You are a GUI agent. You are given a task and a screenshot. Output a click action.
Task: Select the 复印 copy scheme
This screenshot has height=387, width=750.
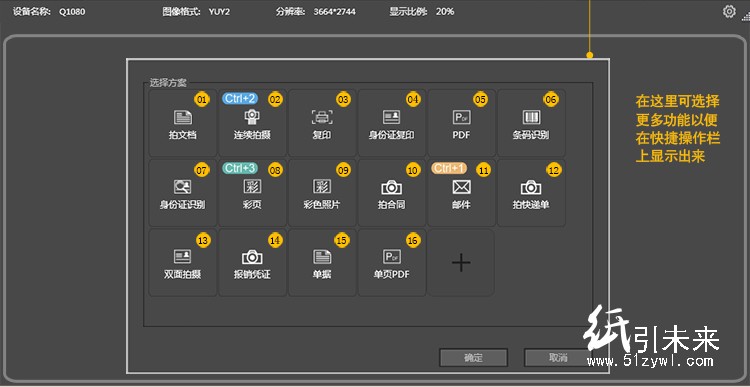322,123
